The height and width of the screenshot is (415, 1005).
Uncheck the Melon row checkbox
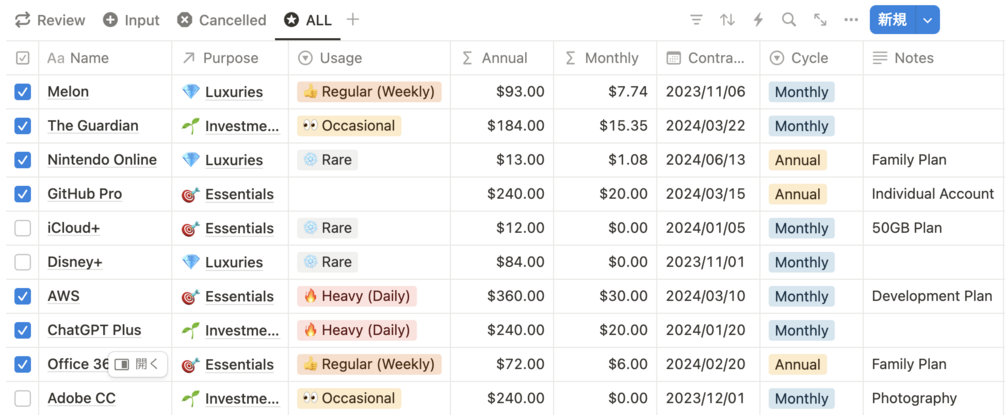point(23,92)
